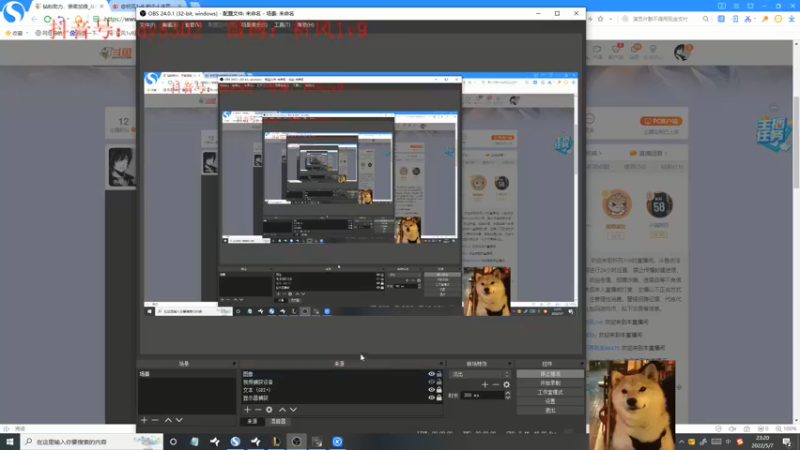Open browser favorites star dropdown arrow

pyautogui.click(x=610, y=19)
